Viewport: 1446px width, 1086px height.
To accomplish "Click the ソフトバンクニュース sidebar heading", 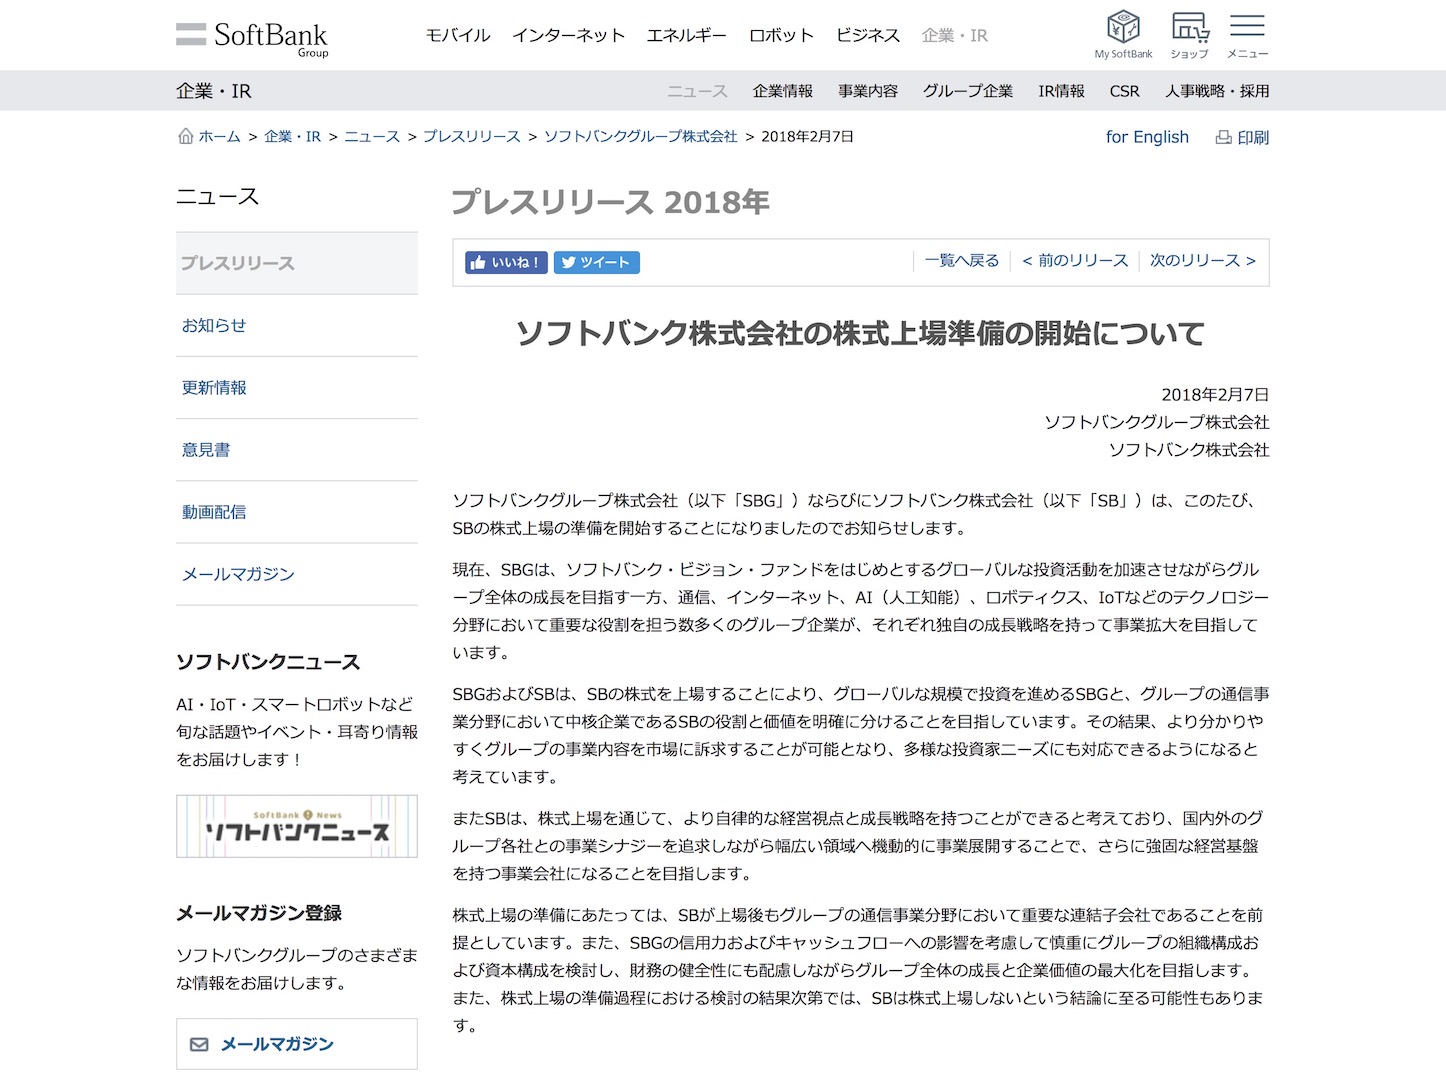I will coord(268,662).
